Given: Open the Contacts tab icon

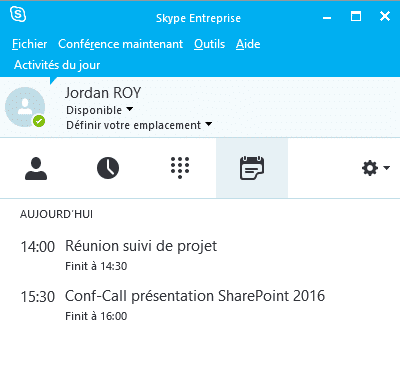Looking at the screenshot, I should tap(36, 169).
